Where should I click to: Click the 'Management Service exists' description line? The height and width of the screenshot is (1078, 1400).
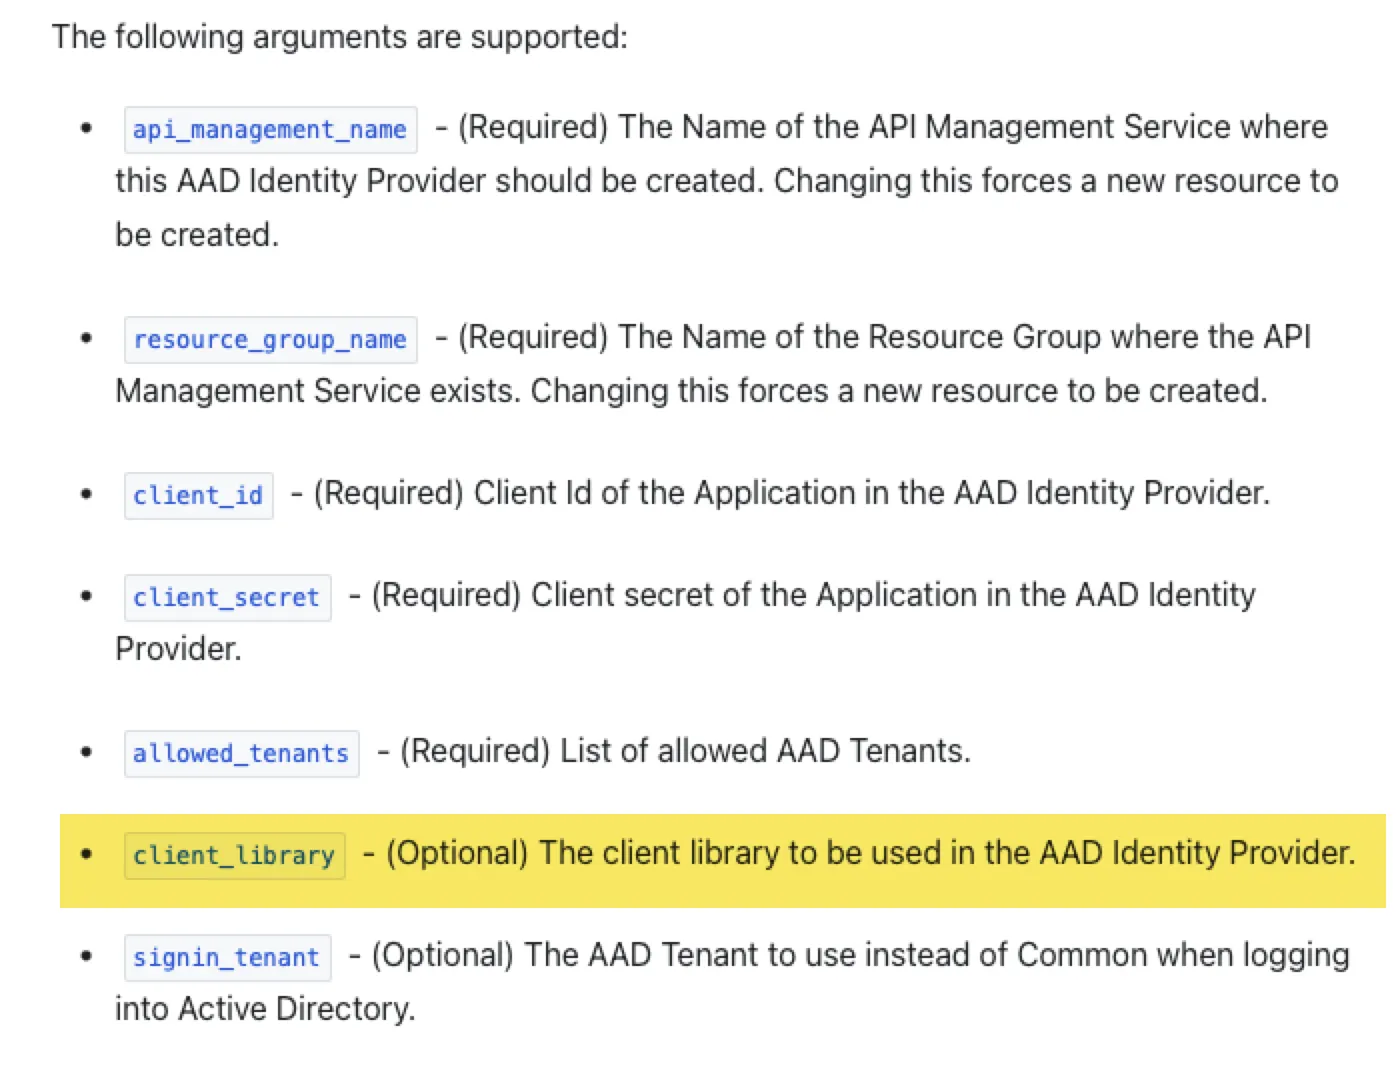click(x=690, y=391)
